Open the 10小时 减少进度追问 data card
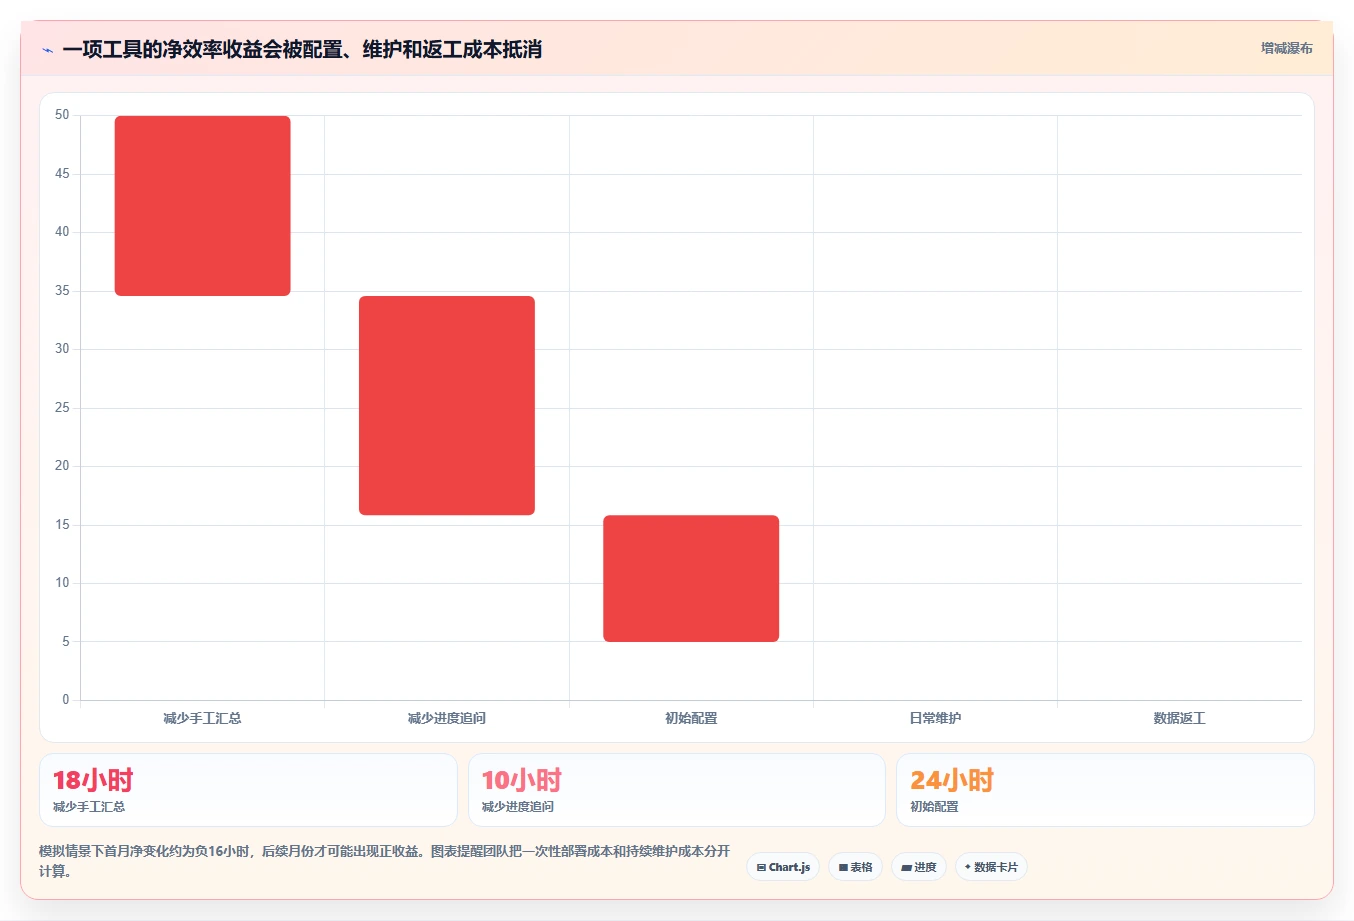This screenshot has width=1354, height=921. tap(677, 790)
